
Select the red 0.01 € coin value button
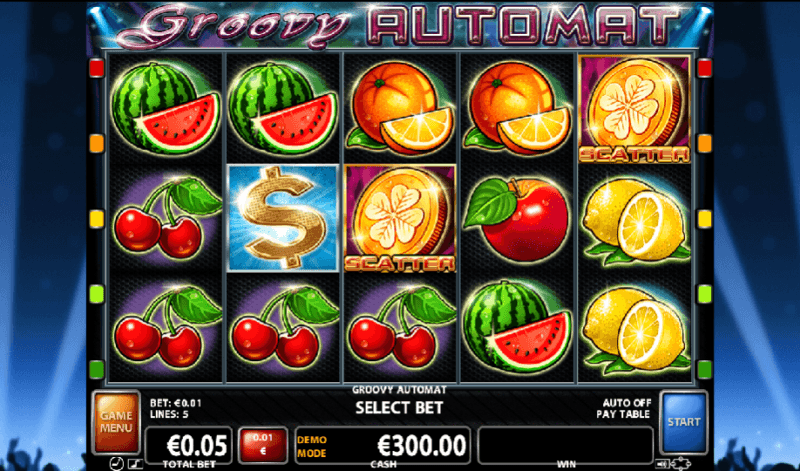pyautogui.click(x=263, y=445)
